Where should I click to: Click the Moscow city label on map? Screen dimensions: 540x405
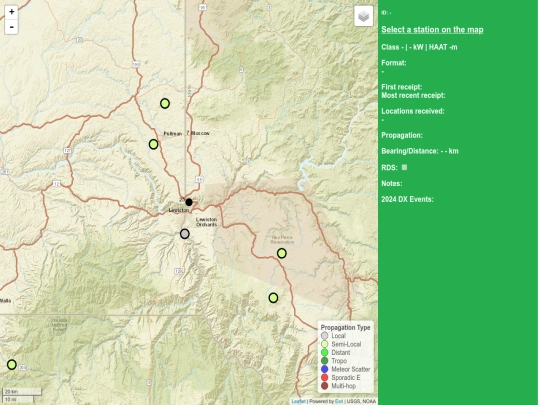click(200, 133)
